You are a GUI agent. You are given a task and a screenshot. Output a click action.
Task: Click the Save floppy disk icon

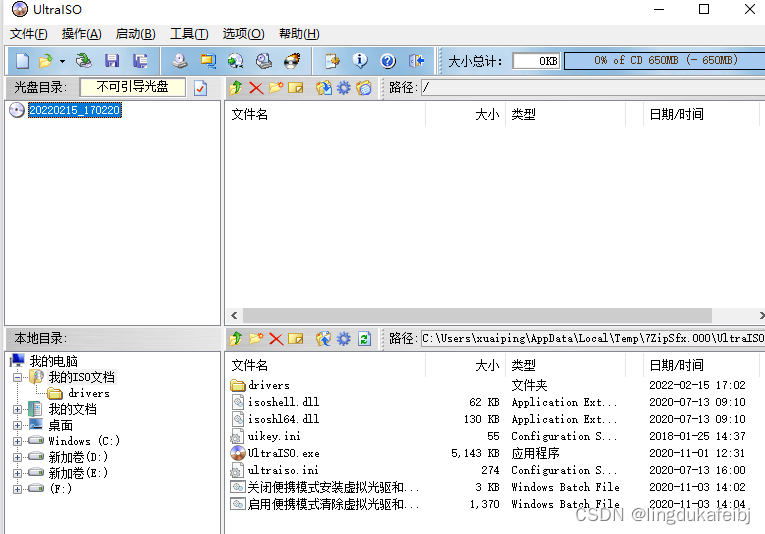(x=112, y=61)
